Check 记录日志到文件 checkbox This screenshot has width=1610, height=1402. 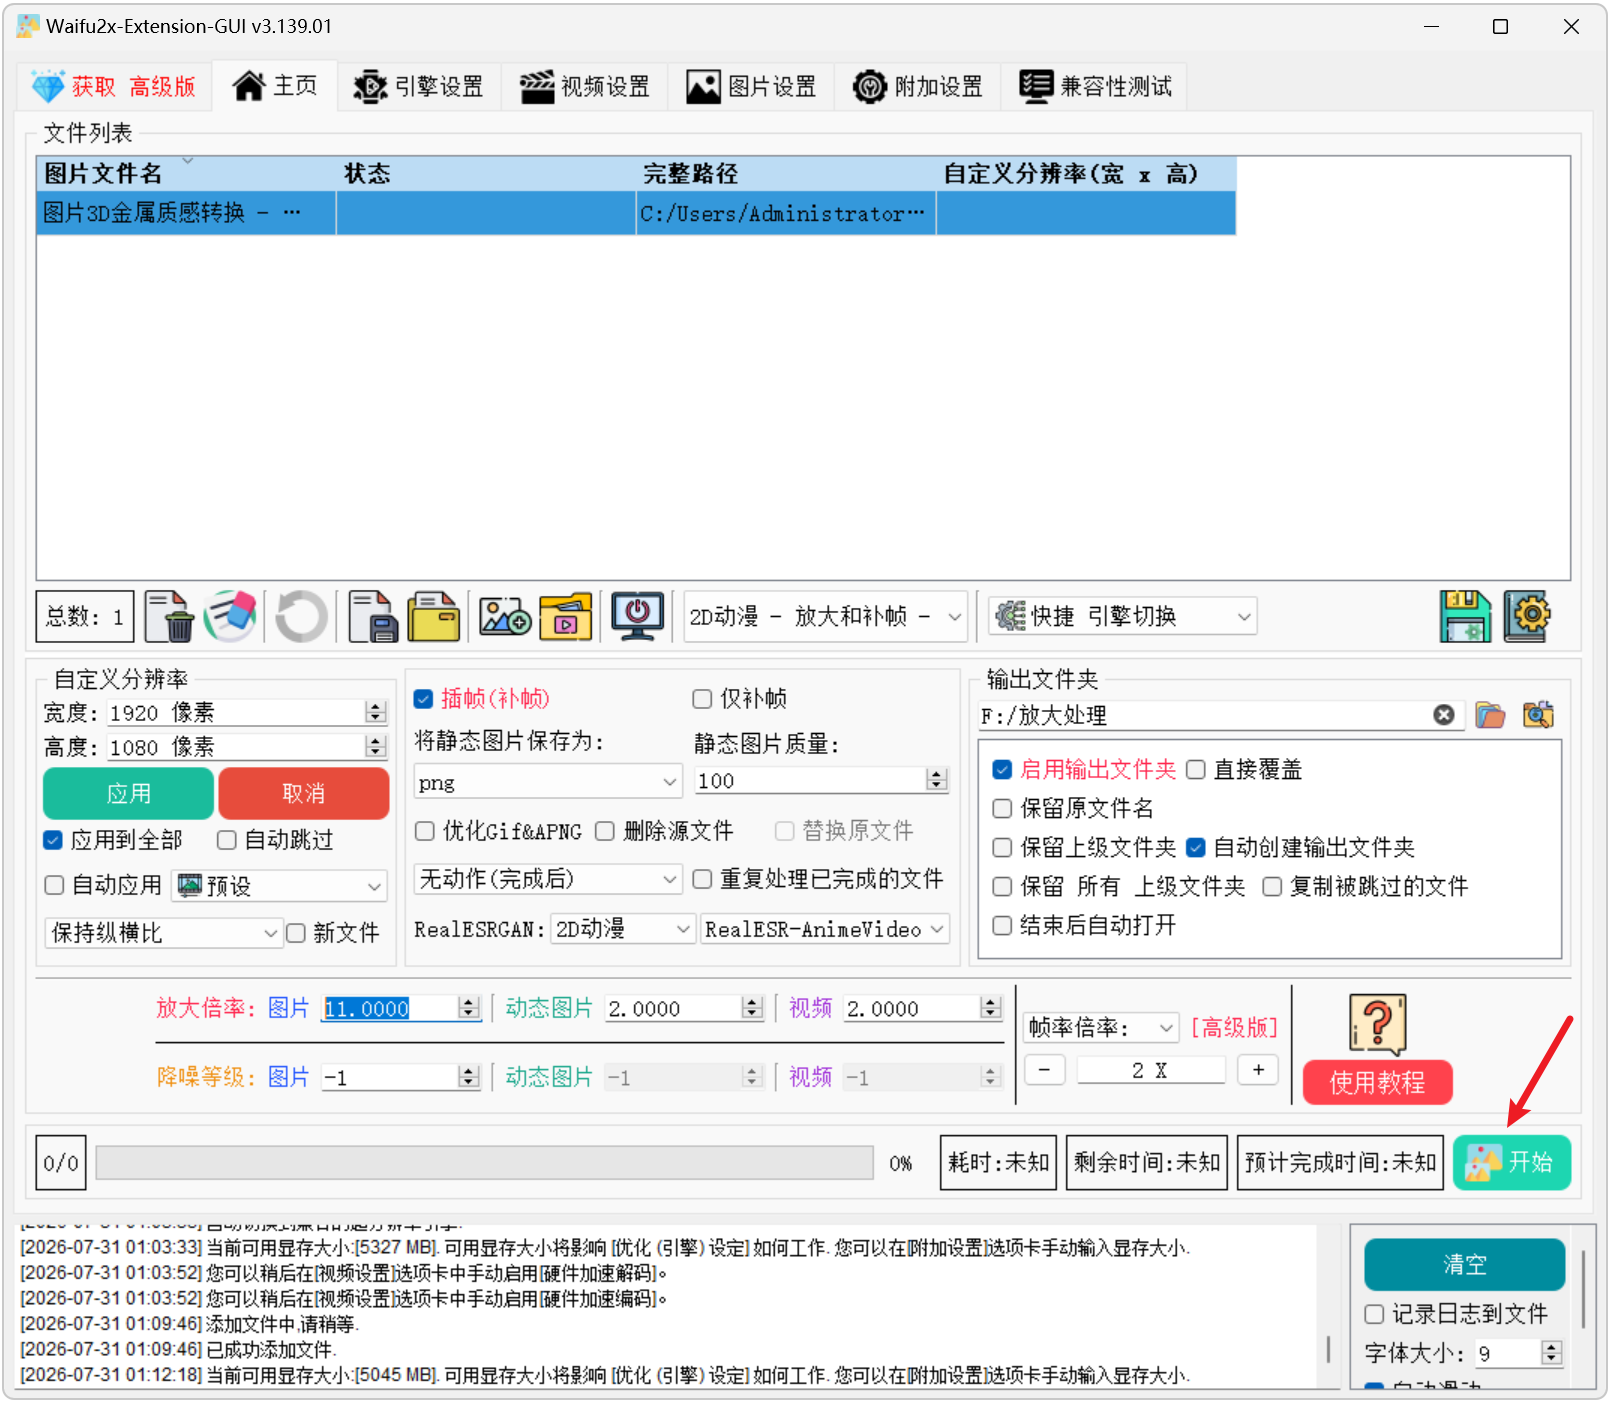tap(1375, 1313)
